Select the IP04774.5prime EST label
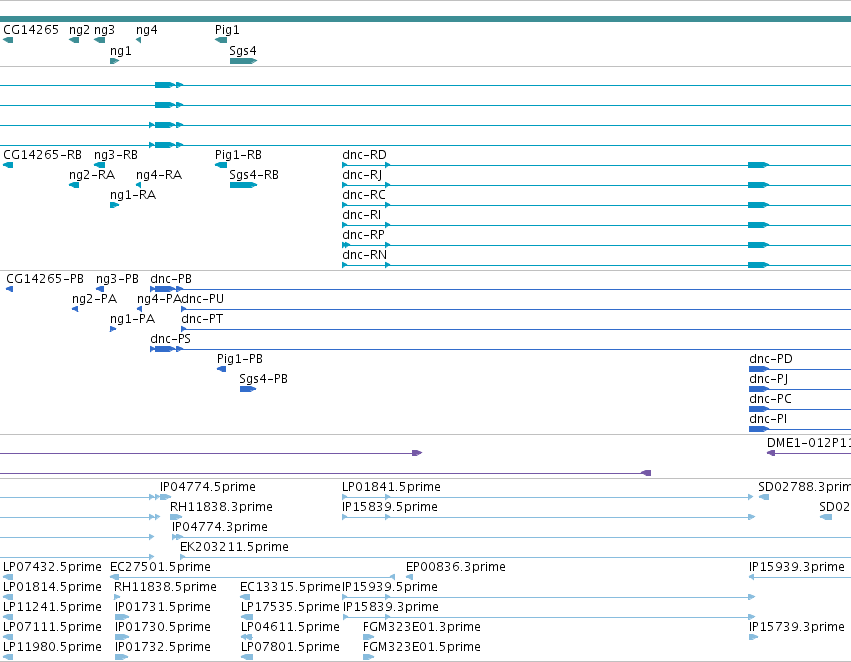This screenshot has width=851, height=662. (208, 487)
